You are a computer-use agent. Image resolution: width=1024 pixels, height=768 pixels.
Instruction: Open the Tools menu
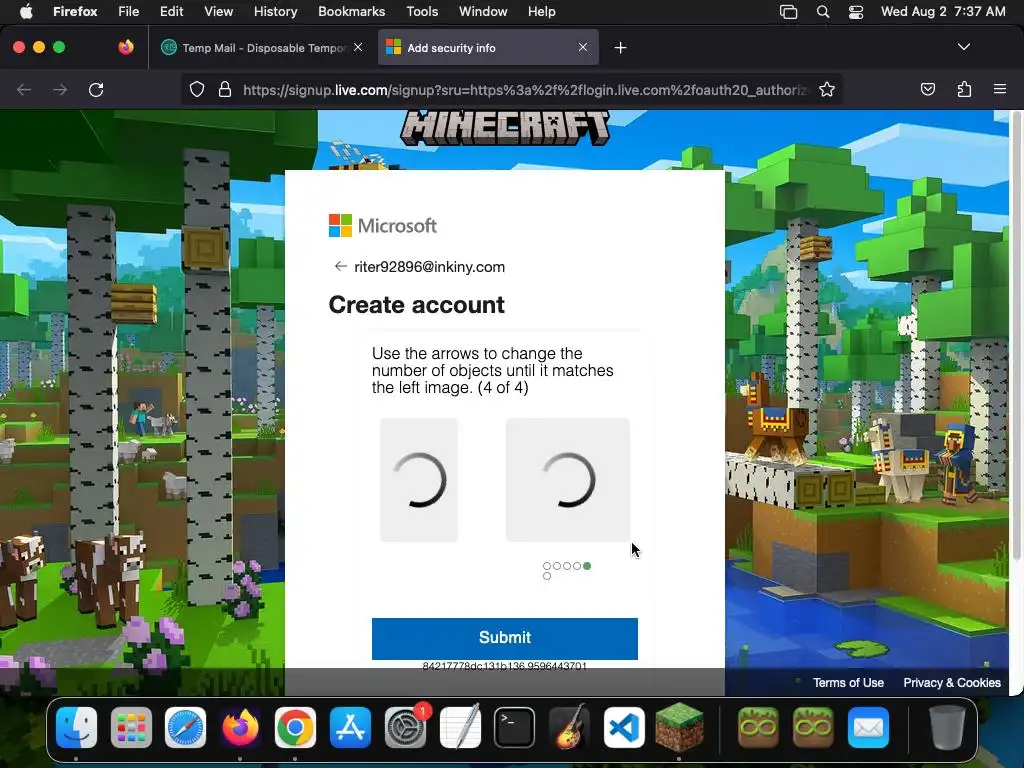[422, 12]
